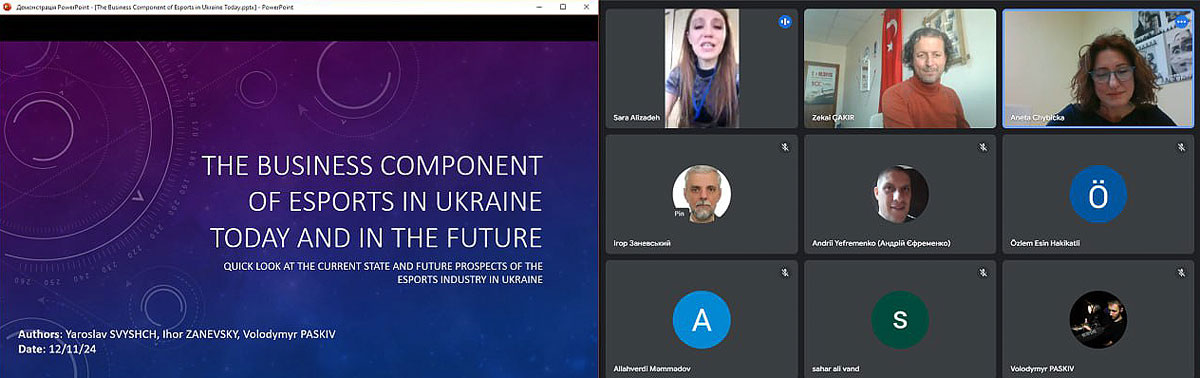
Task: Click the muted mic icon on Allahverdi Məmmədov's tile
Action: click(x=786, y=272)
